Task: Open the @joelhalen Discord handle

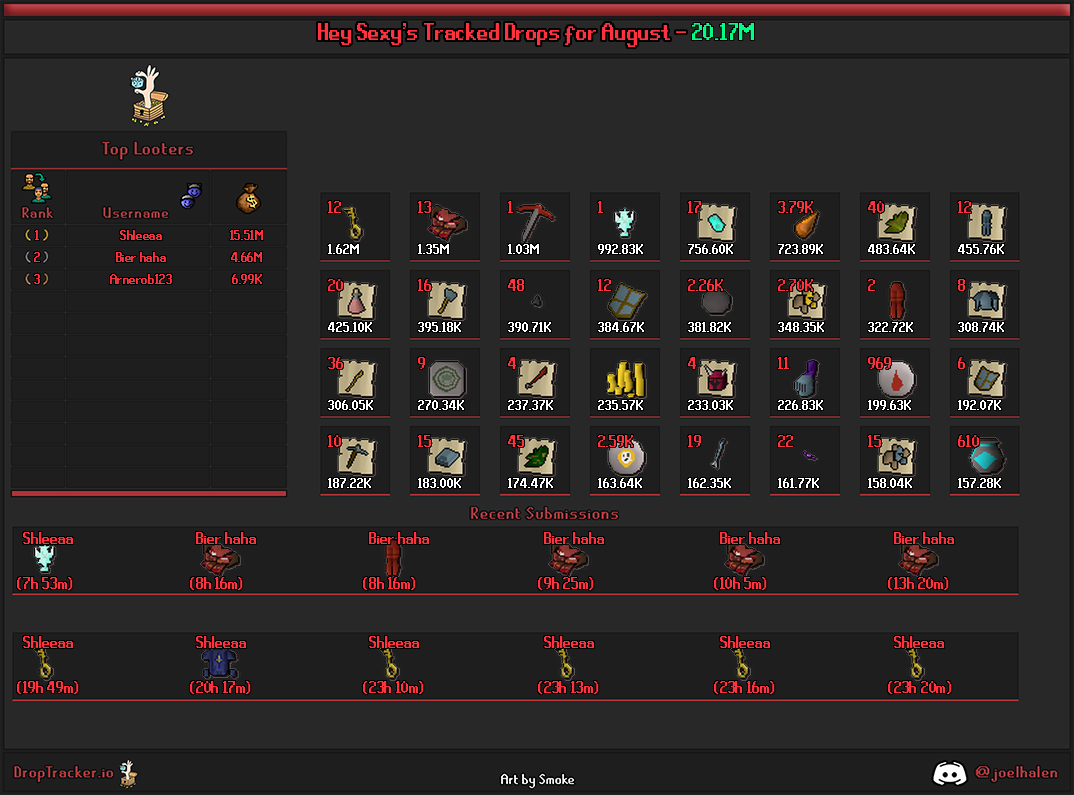Action: 1016,773
